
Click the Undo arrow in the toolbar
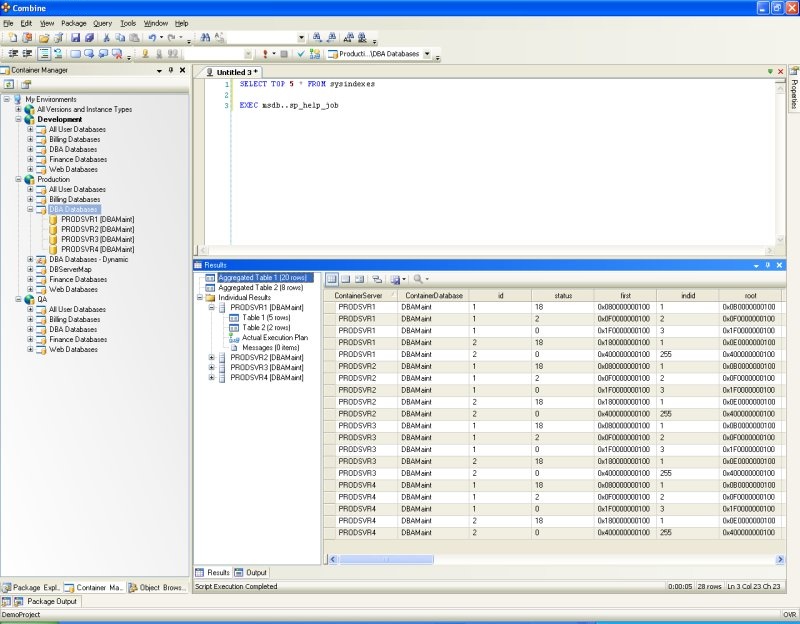pyautogui.click(x=152, y=37)
